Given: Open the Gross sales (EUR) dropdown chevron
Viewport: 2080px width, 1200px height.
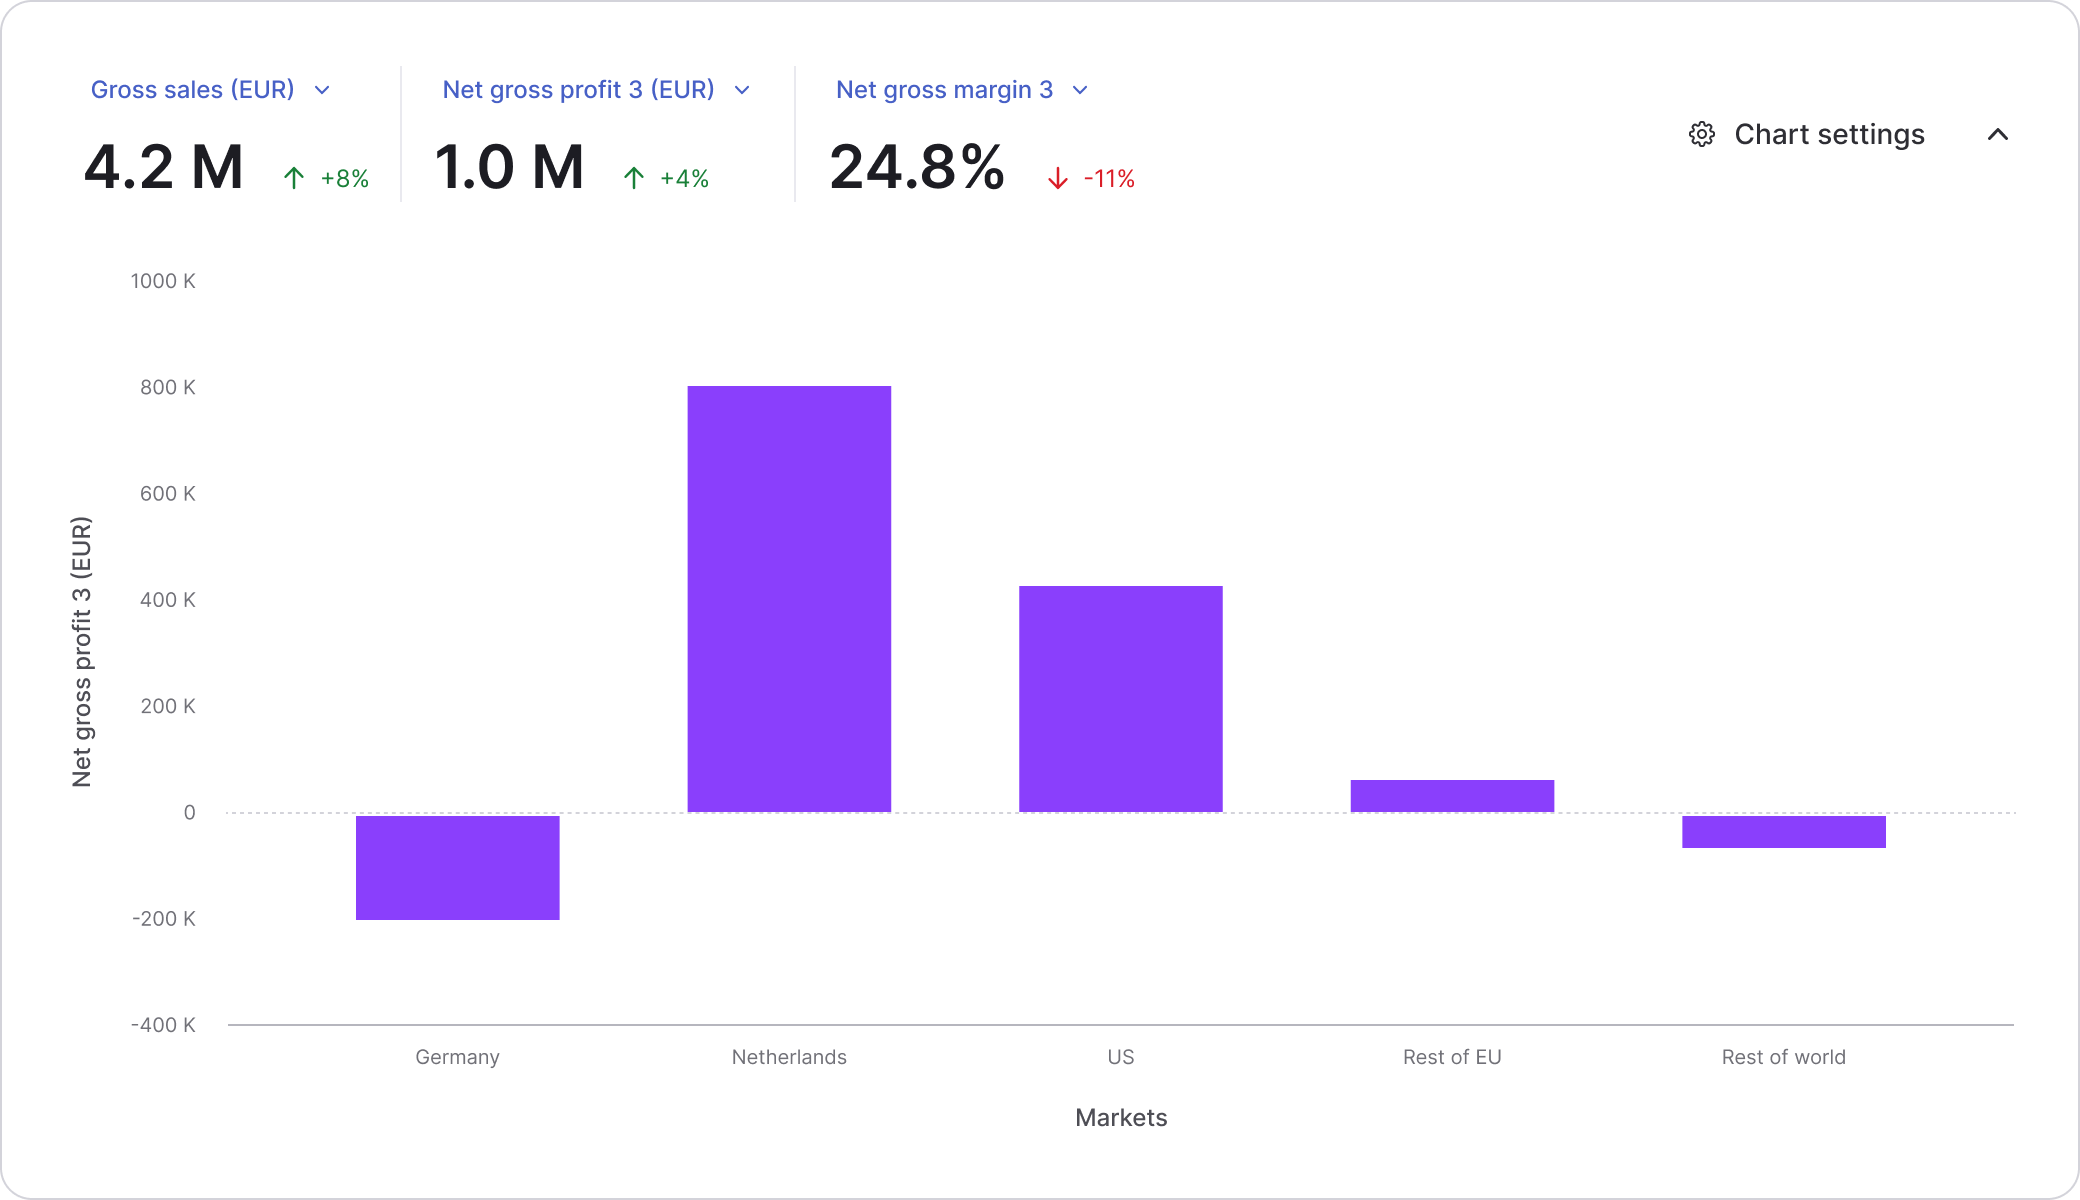Looking at the screenshot, I should (322, 90).
